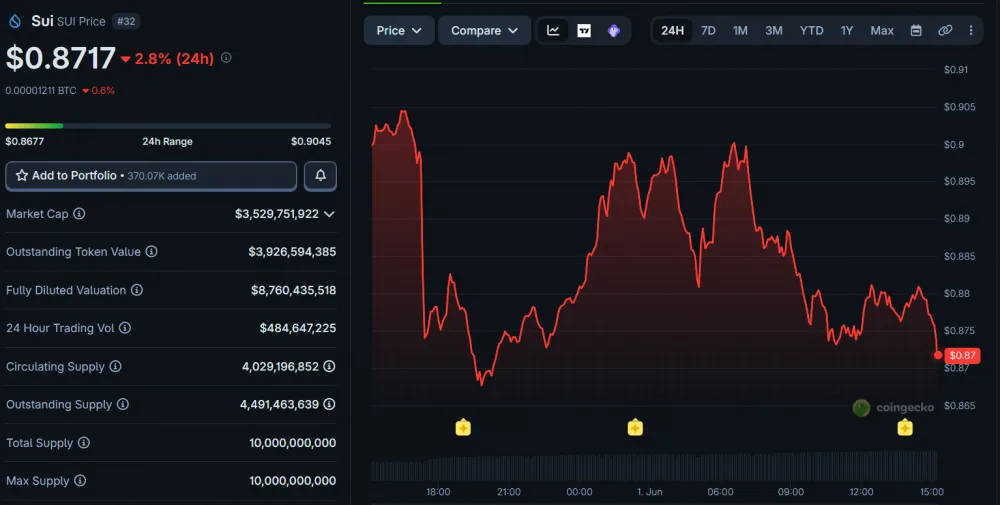This screenshot has width=1000, height=505.
Task: Click the $0.8677 range low value
Action: pos(25,142)
